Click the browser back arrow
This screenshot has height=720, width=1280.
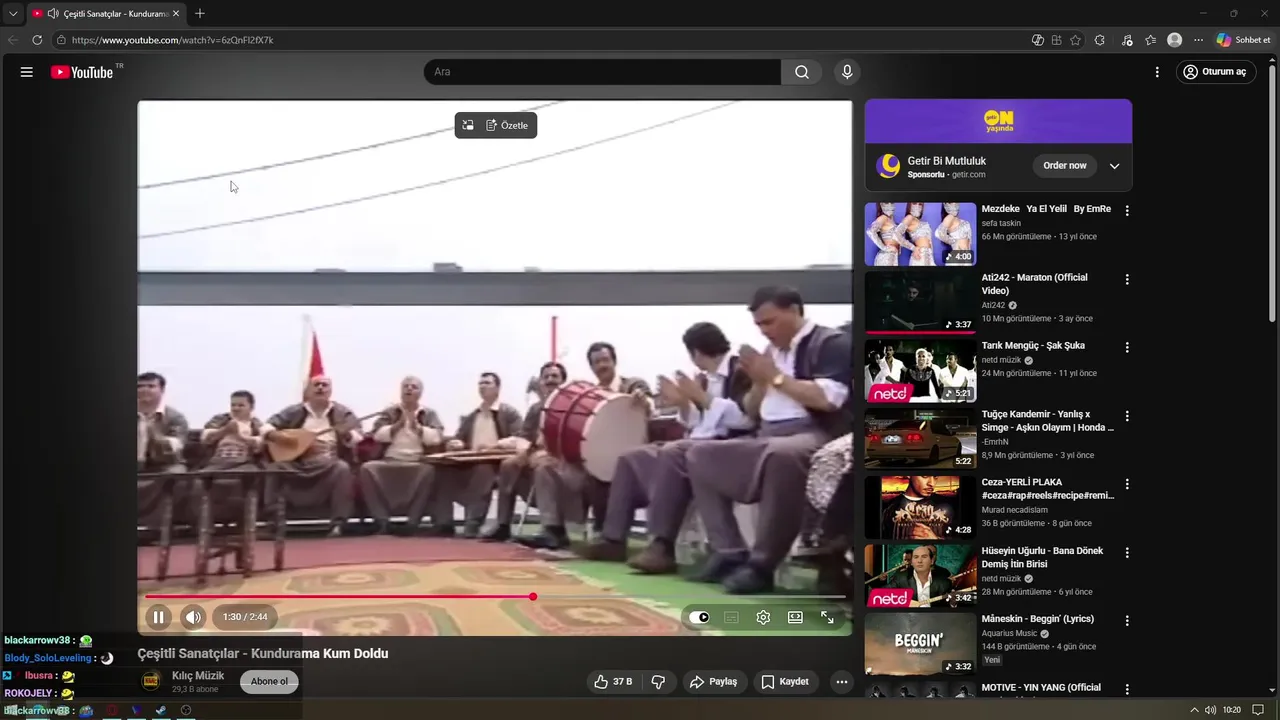[13, 40]
